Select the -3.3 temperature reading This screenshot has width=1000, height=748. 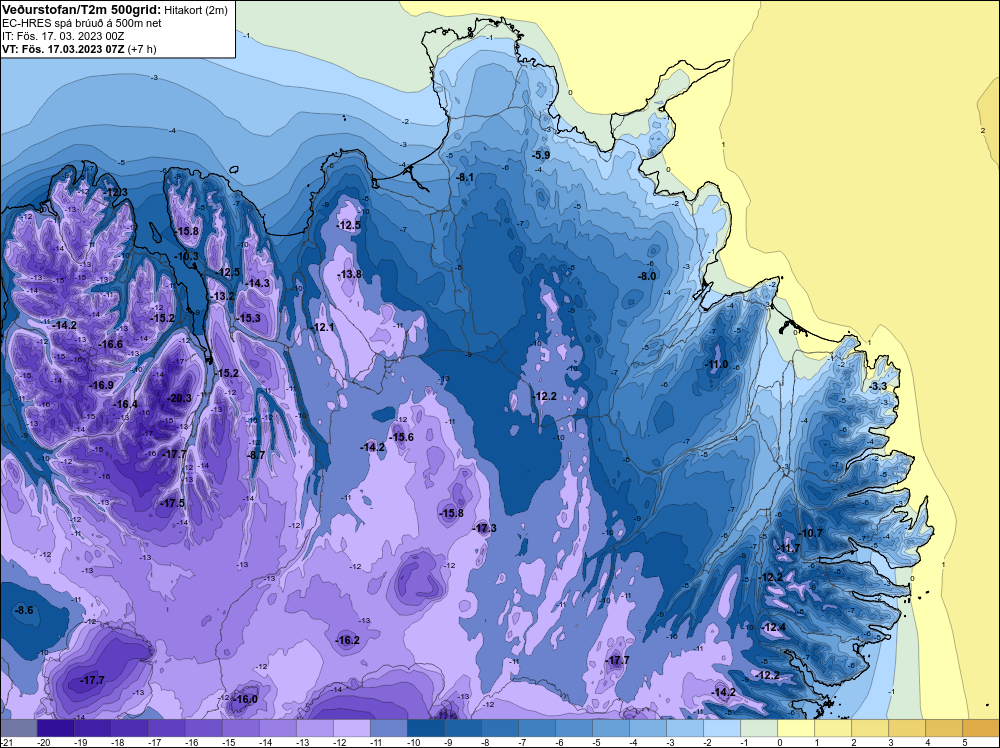click(879, 386)
